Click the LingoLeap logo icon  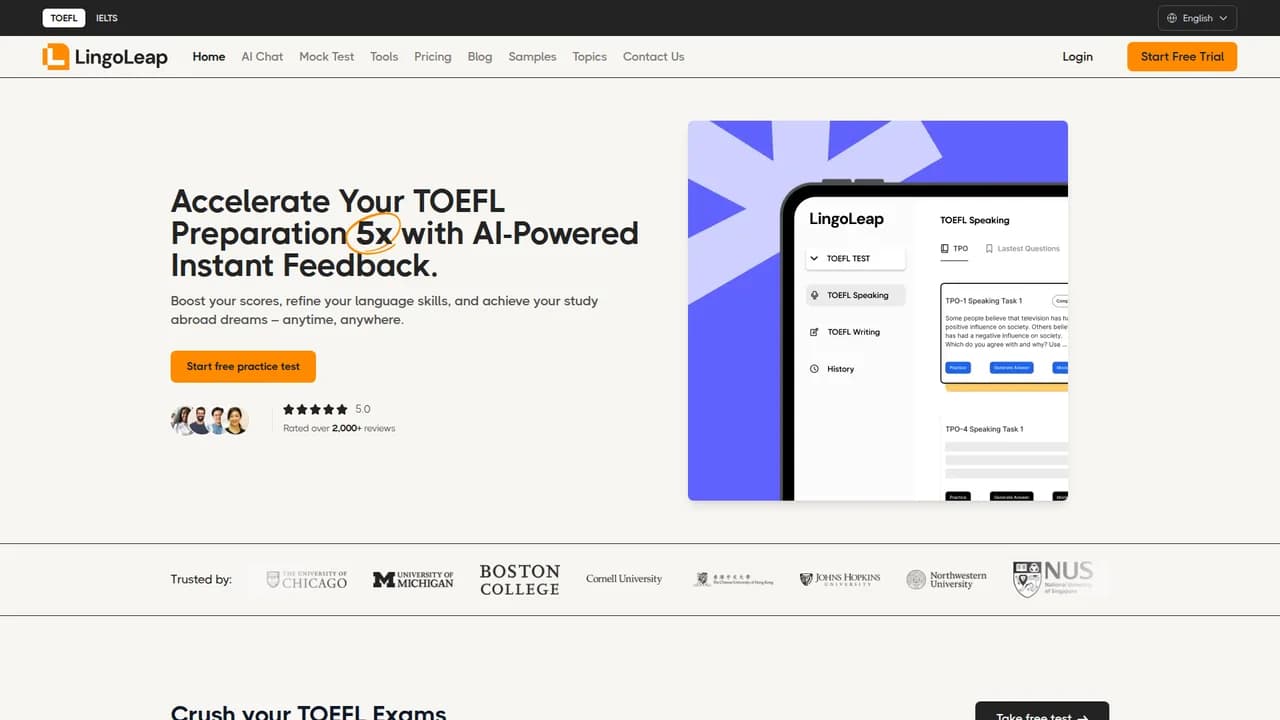coord(56,57)
